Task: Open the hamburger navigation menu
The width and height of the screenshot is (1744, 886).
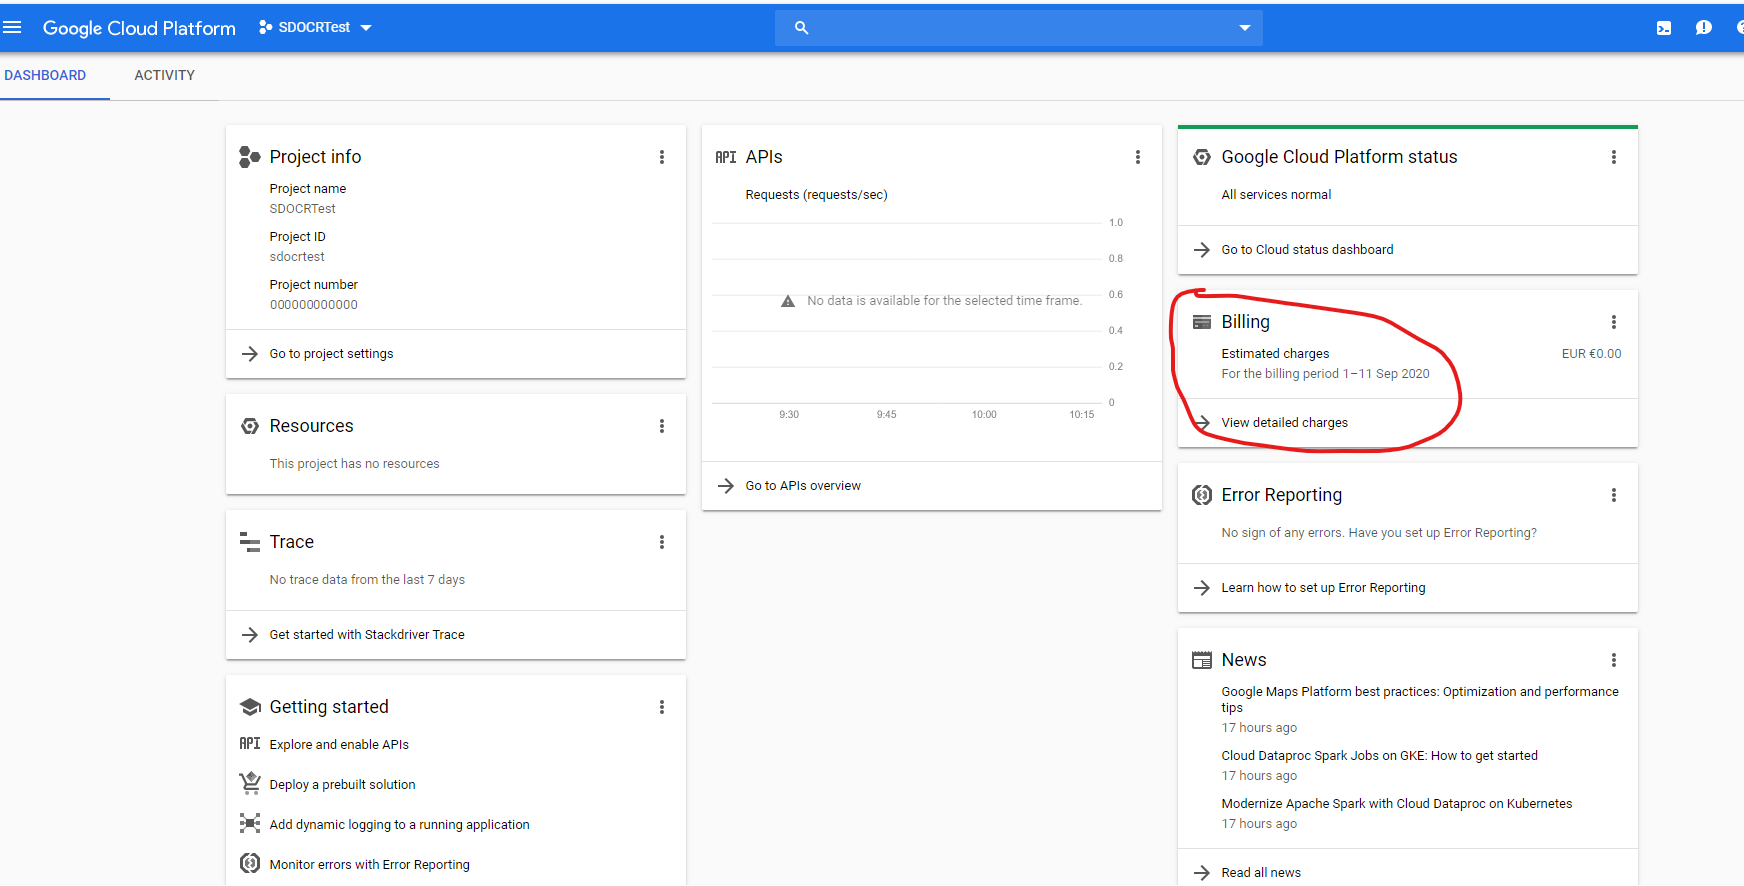Action: [12, 27]
